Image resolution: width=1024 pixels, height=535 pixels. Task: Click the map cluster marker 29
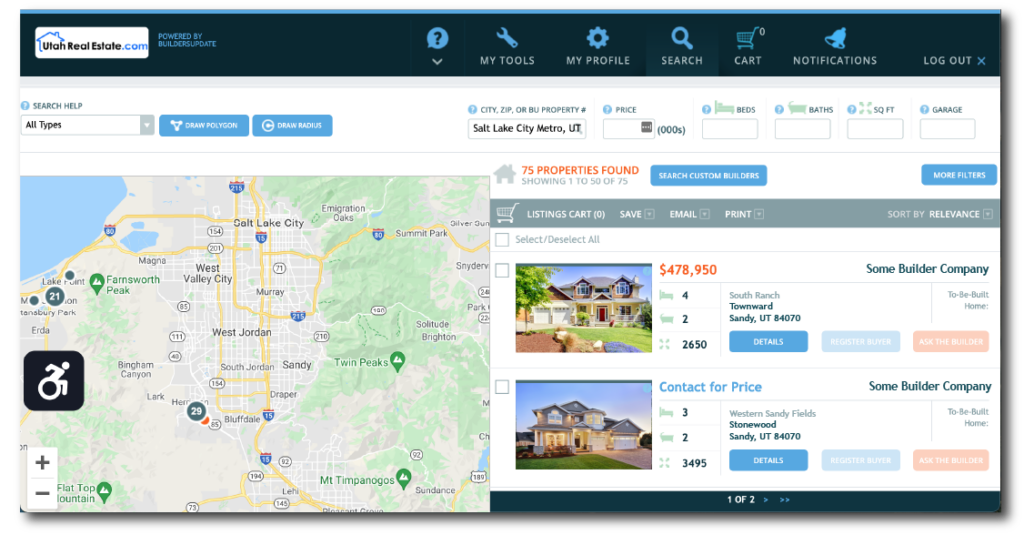[x=196, y=411]
